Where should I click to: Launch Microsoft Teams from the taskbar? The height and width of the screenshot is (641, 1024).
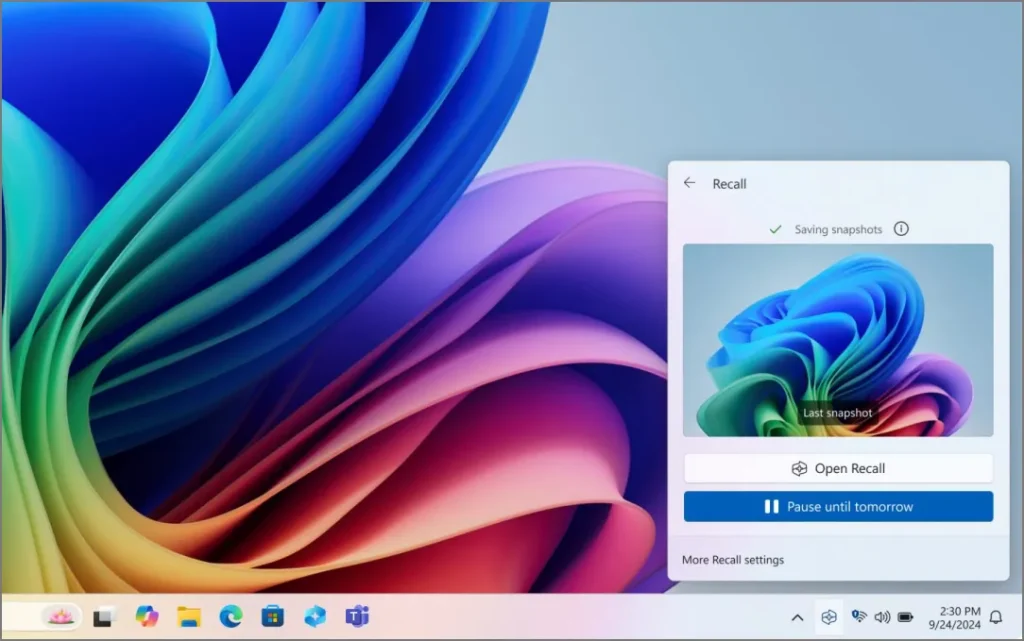click(x=357, y=616)
